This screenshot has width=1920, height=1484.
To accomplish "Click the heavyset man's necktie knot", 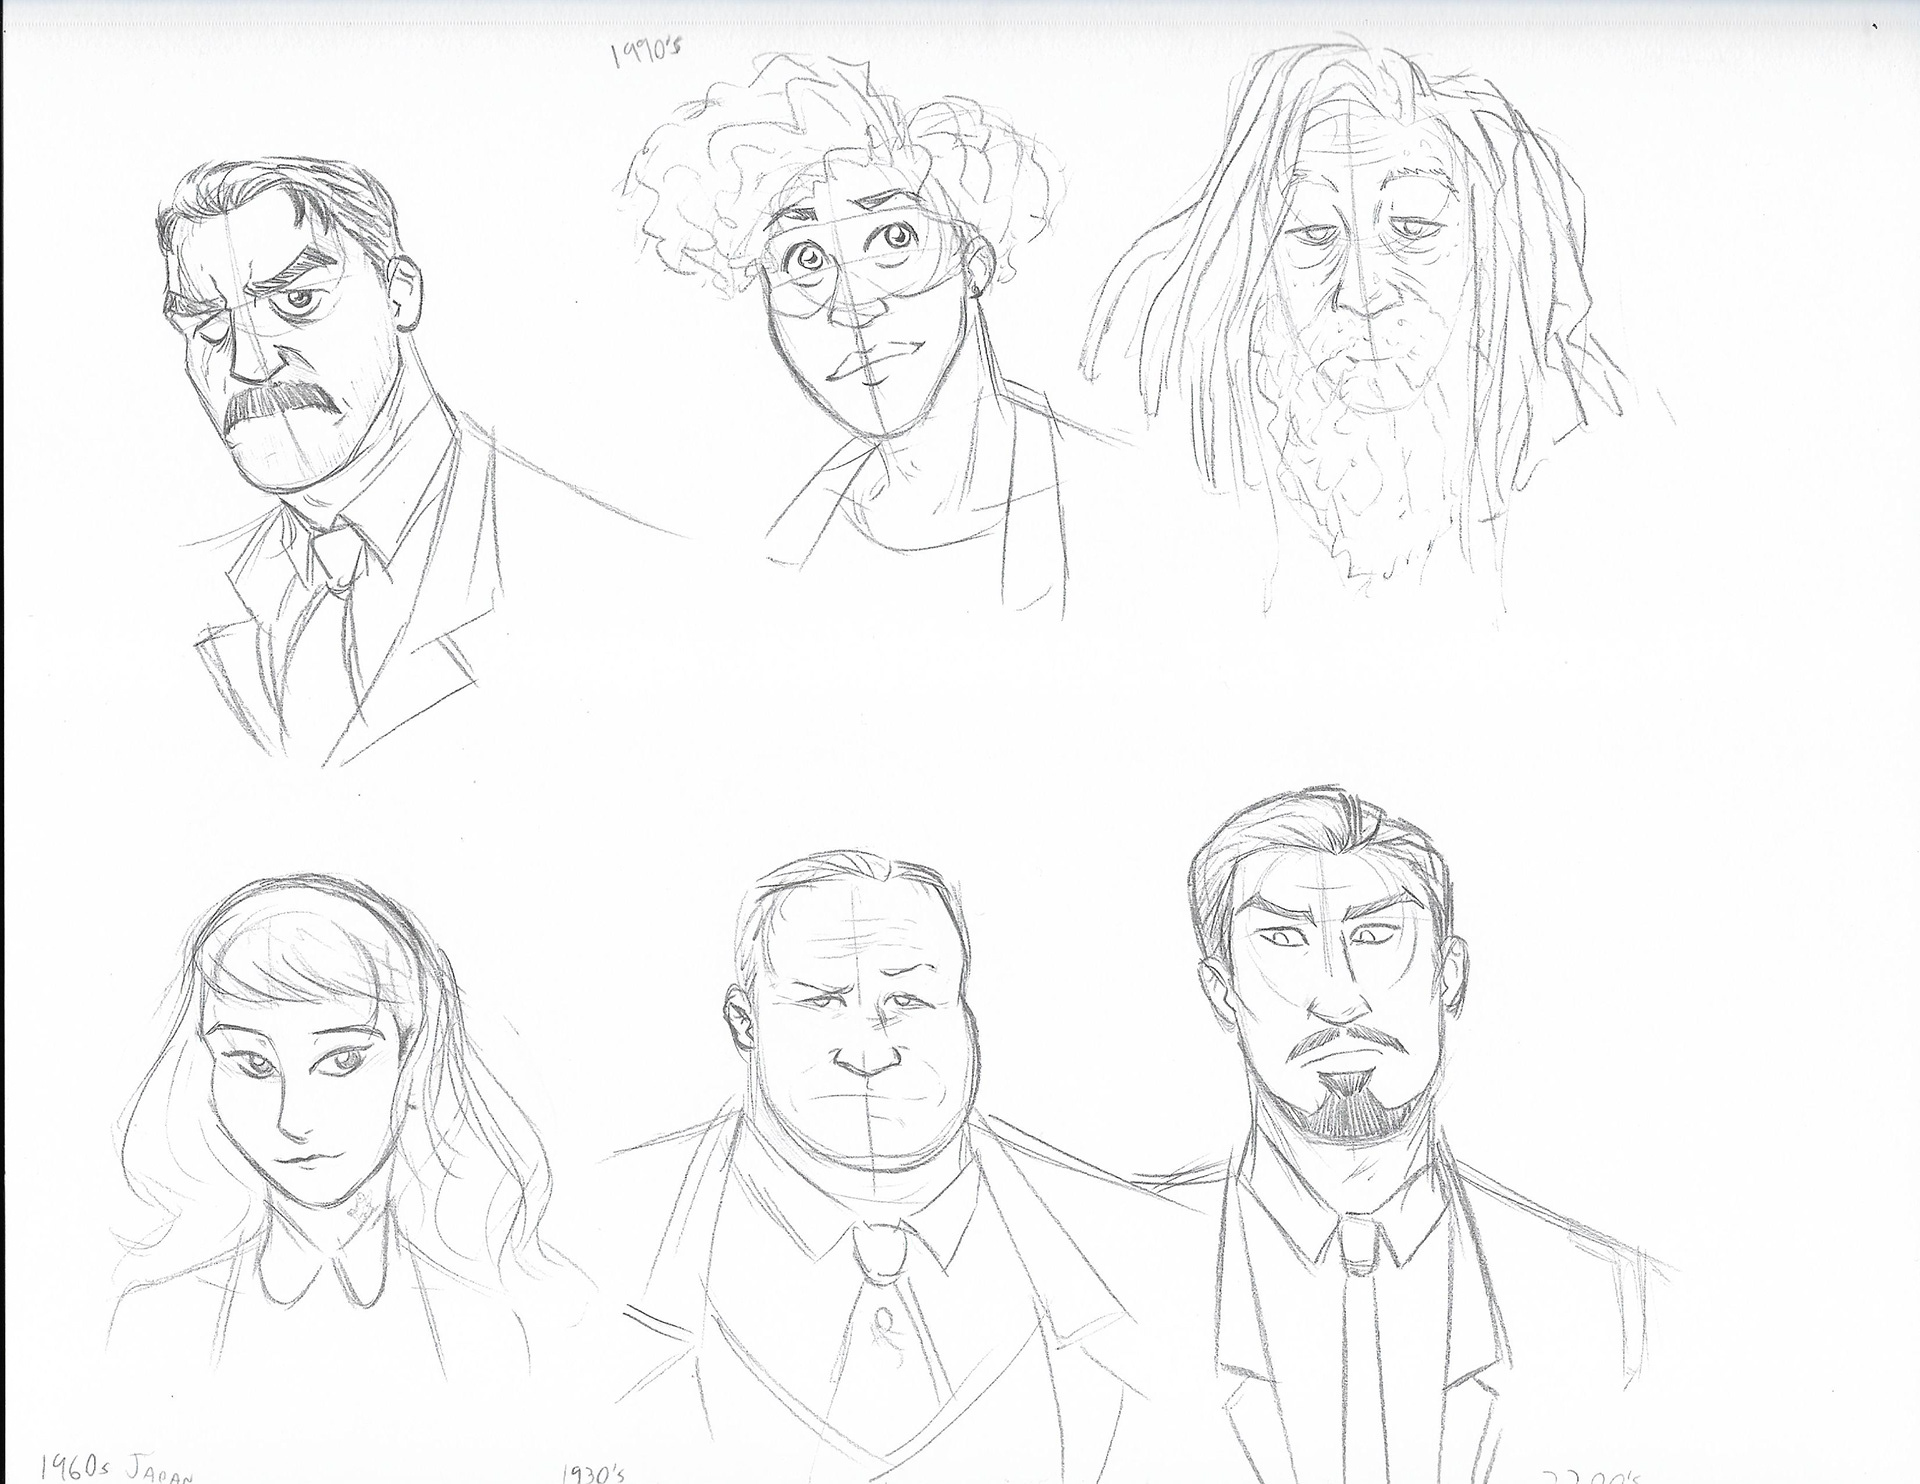I will coord(879,1255).
